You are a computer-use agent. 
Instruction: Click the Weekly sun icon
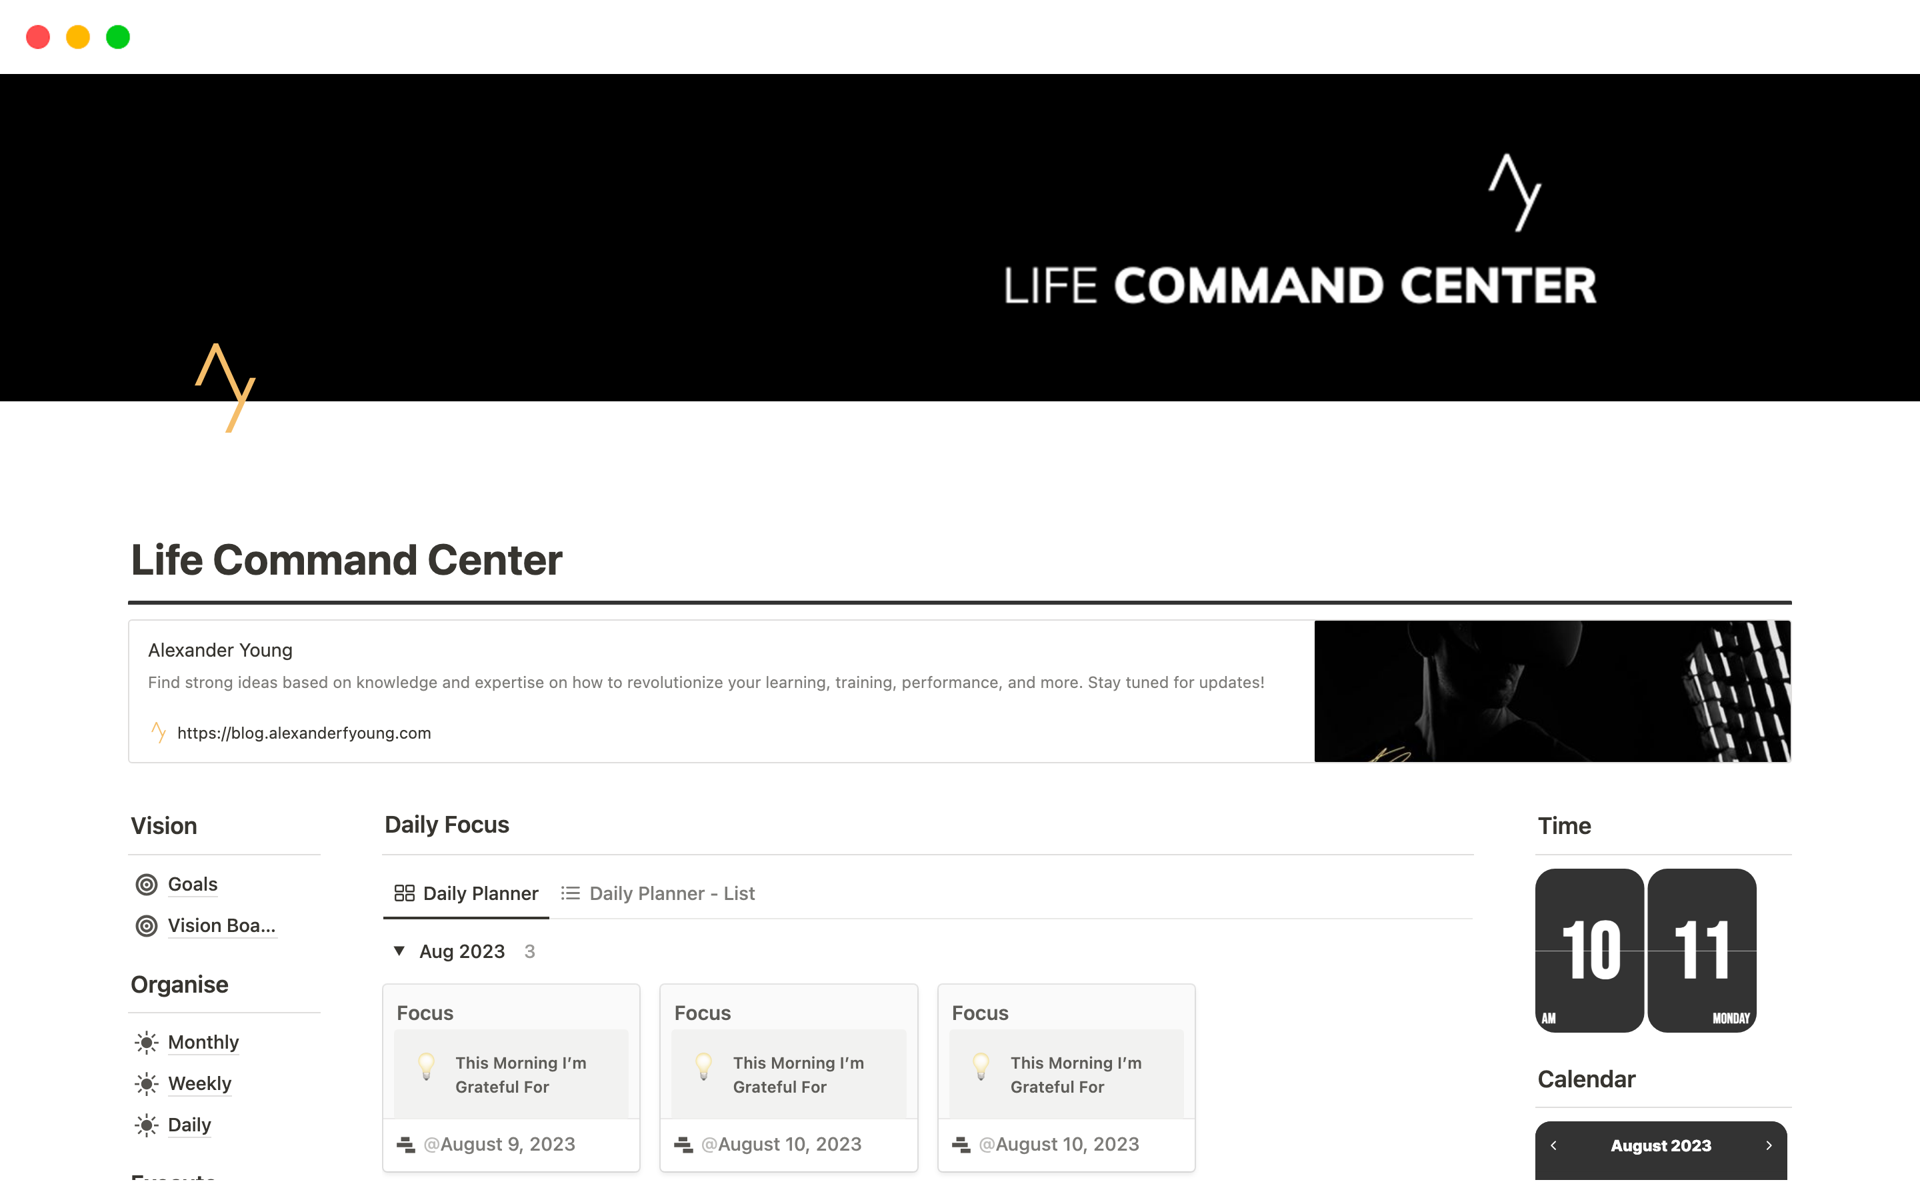146,1084
